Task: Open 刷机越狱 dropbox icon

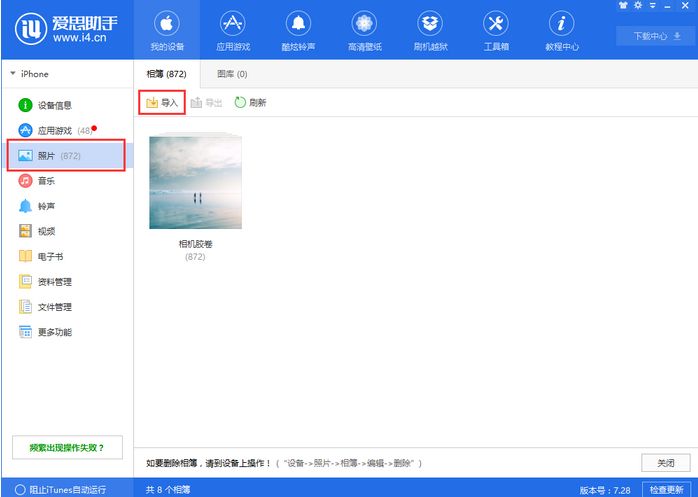Action: (430, 23)
